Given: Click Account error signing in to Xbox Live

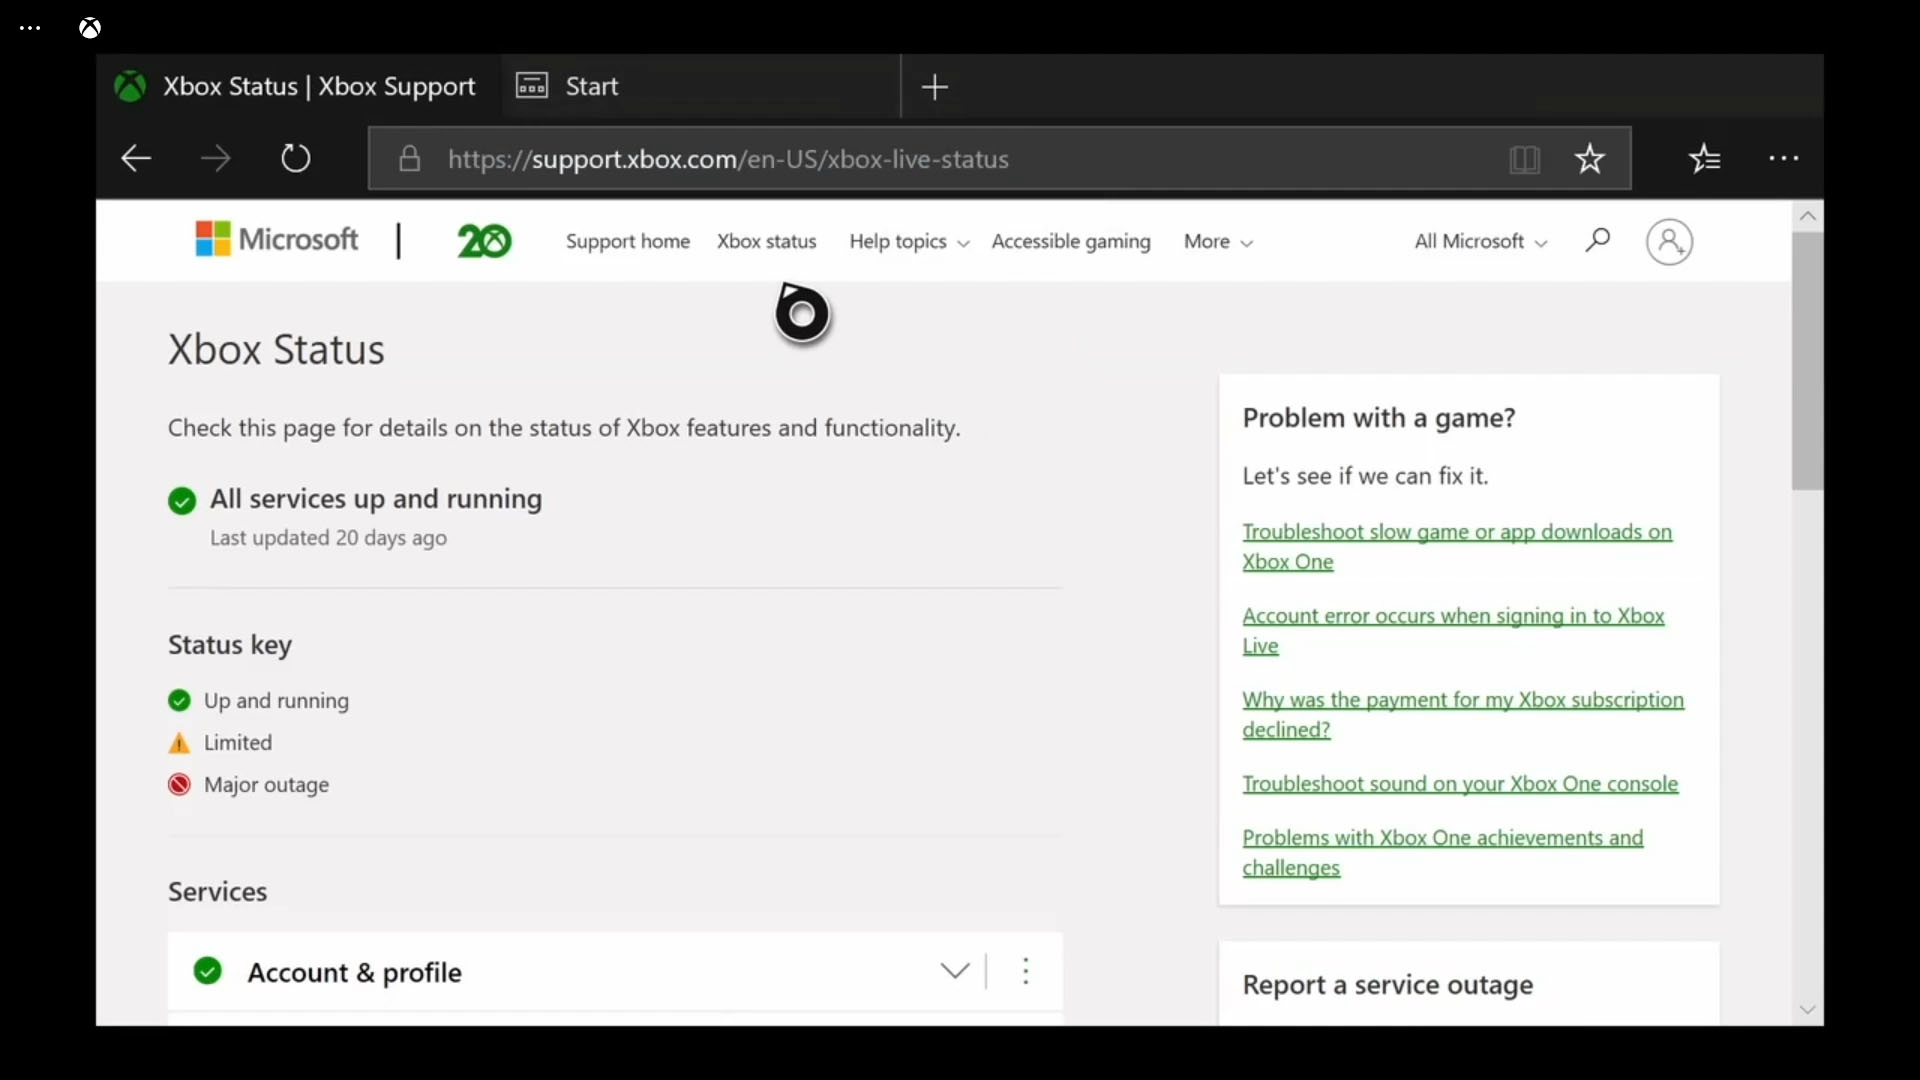Looking at the screenshot, I should [x=1453, y=629].
